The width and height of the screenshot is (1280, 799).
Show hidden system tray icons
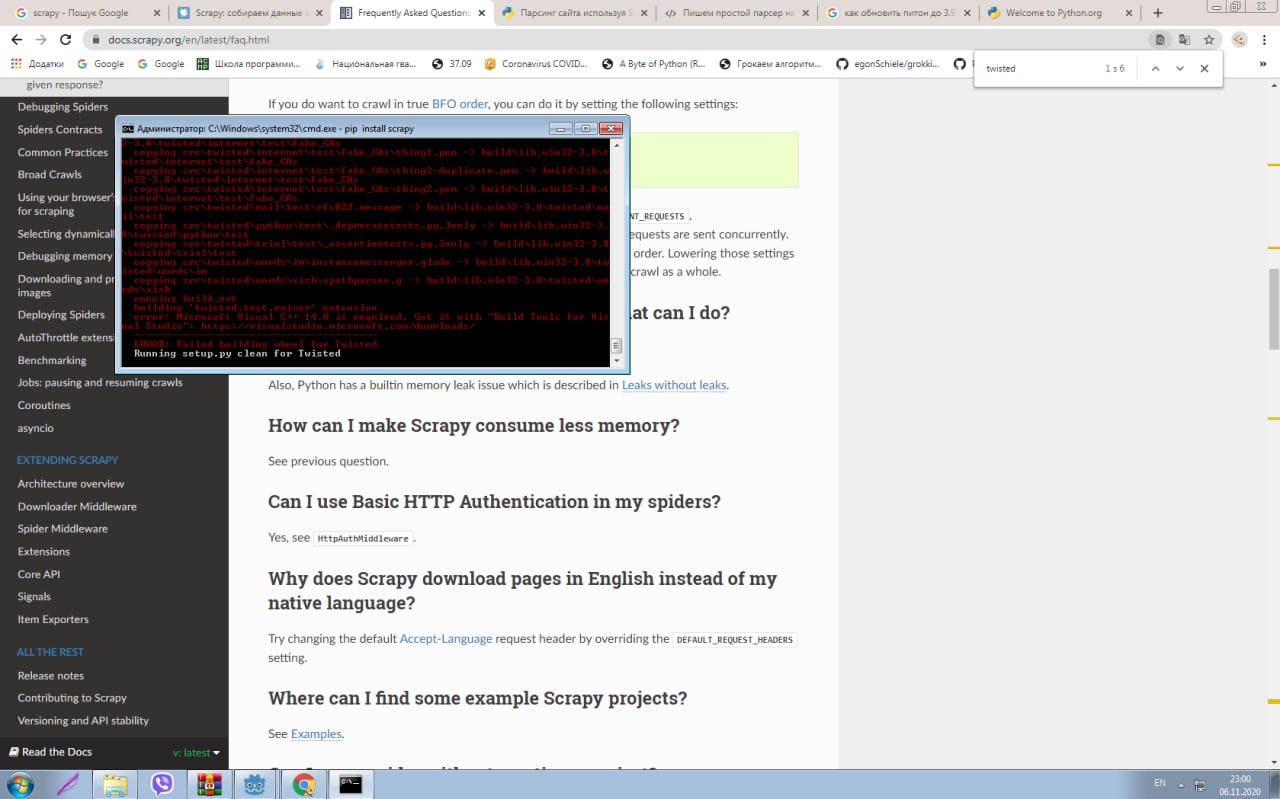click(1183, 784)
